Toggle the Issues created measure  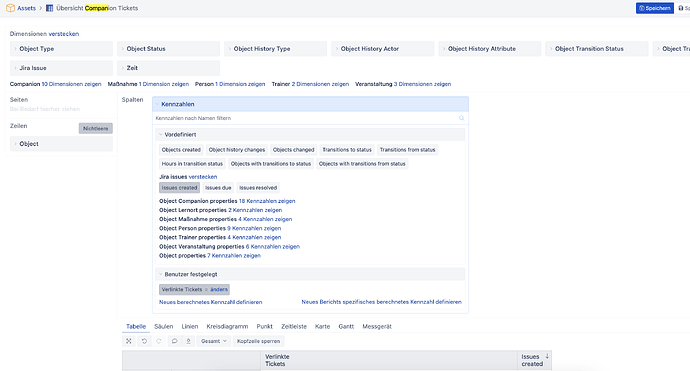[179, 187]
